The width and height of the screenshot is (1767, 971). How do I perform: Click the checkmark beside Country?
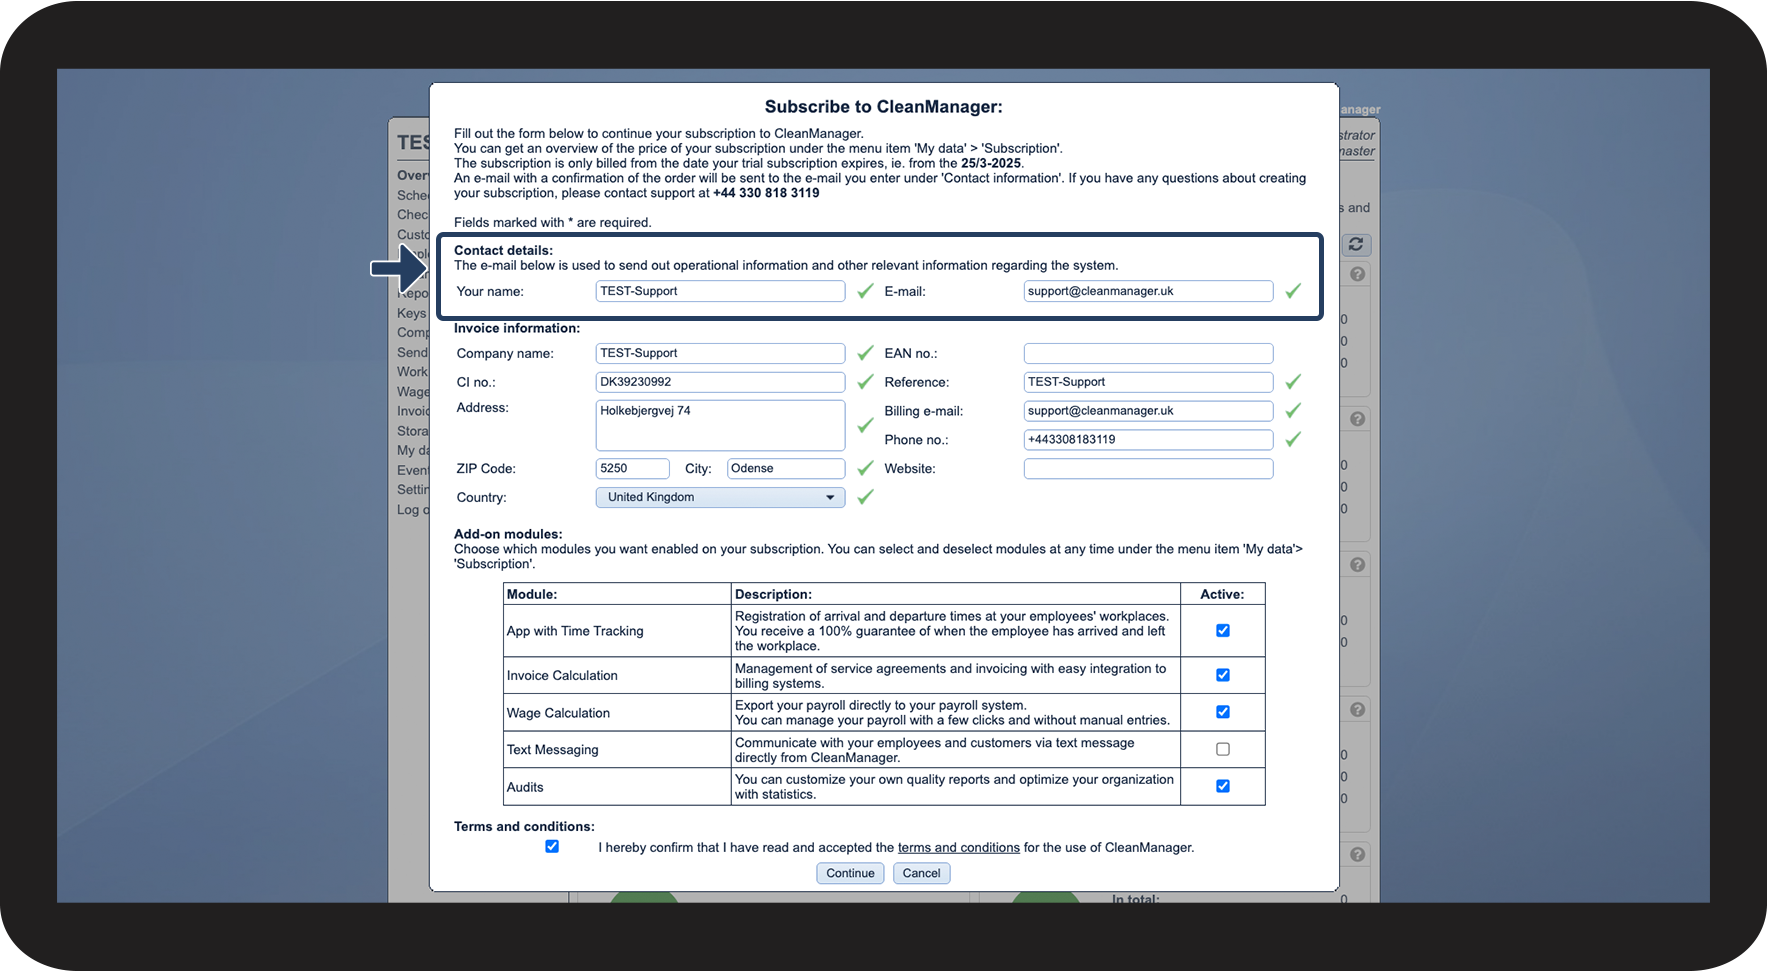[x=865, y=497]
